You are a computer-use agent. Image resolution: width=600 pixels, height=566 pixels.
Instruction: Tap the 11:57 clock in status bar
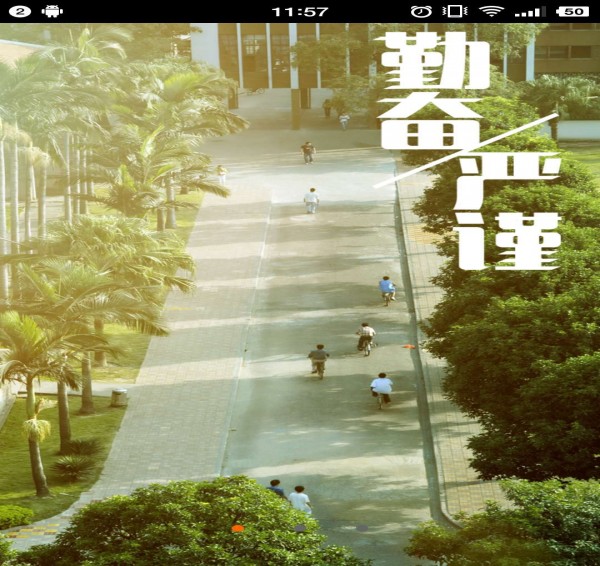[x=300, y=12]
